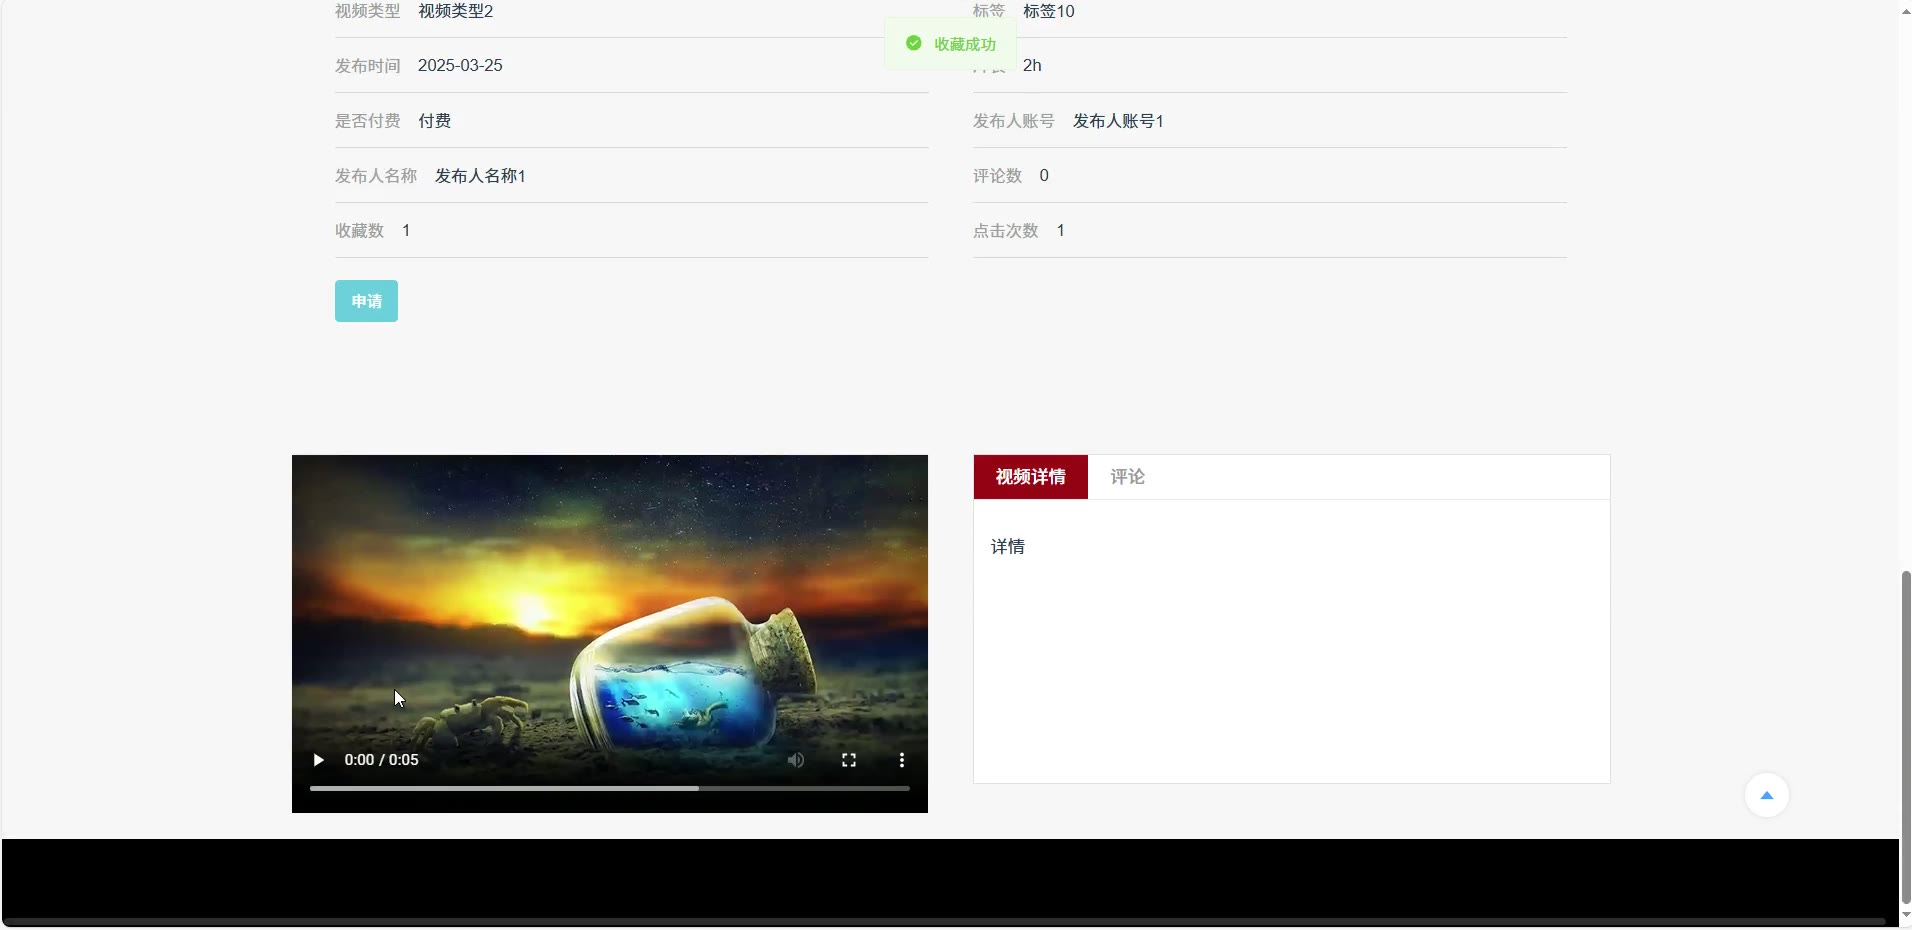Viewport: 1912px width, 930px height.
Task: Select the date 2025-03-25
Action: point(460,65)
